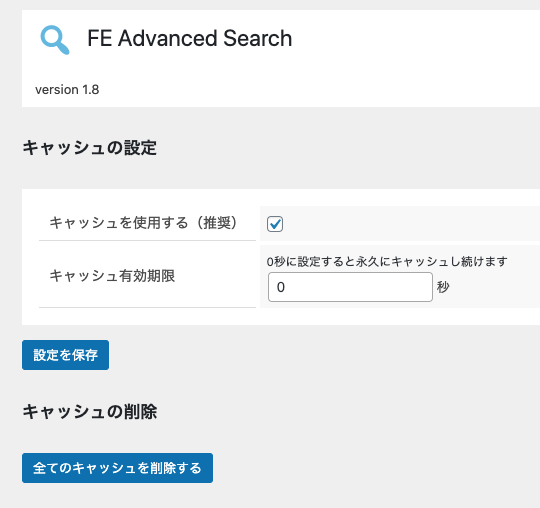Click the キャッシュを使用する（推奨） label
This screenshot has width=540, height=508.
(x=143, y=222)
